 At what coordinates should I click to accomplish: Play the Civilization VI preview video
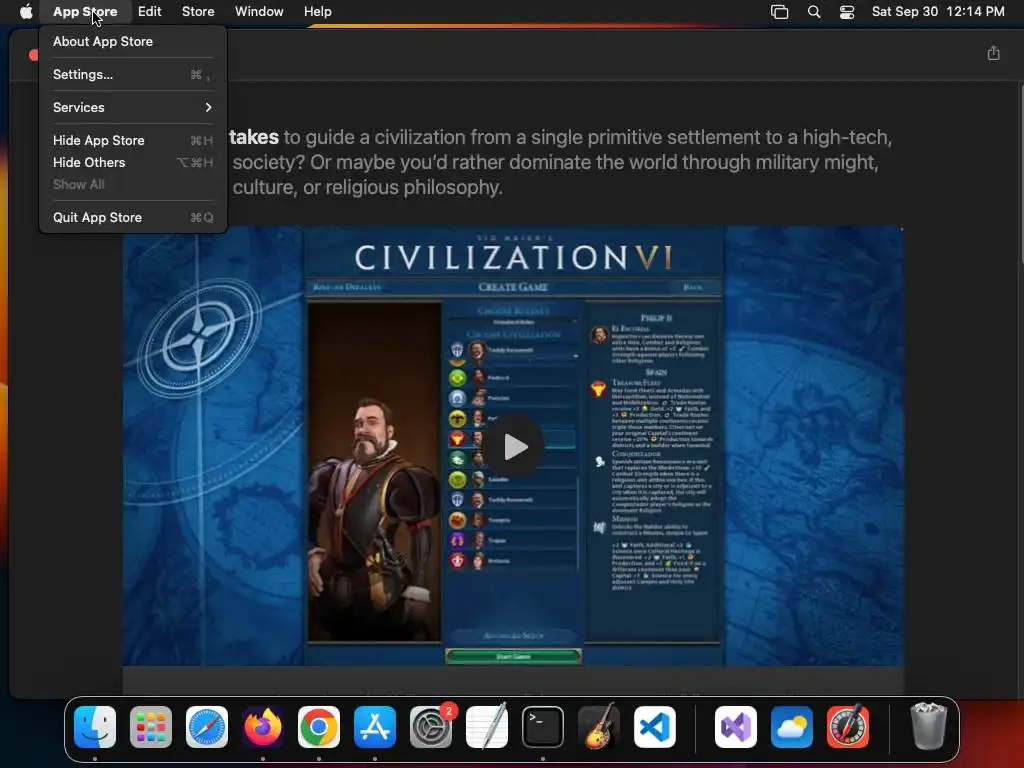point(515,447)
